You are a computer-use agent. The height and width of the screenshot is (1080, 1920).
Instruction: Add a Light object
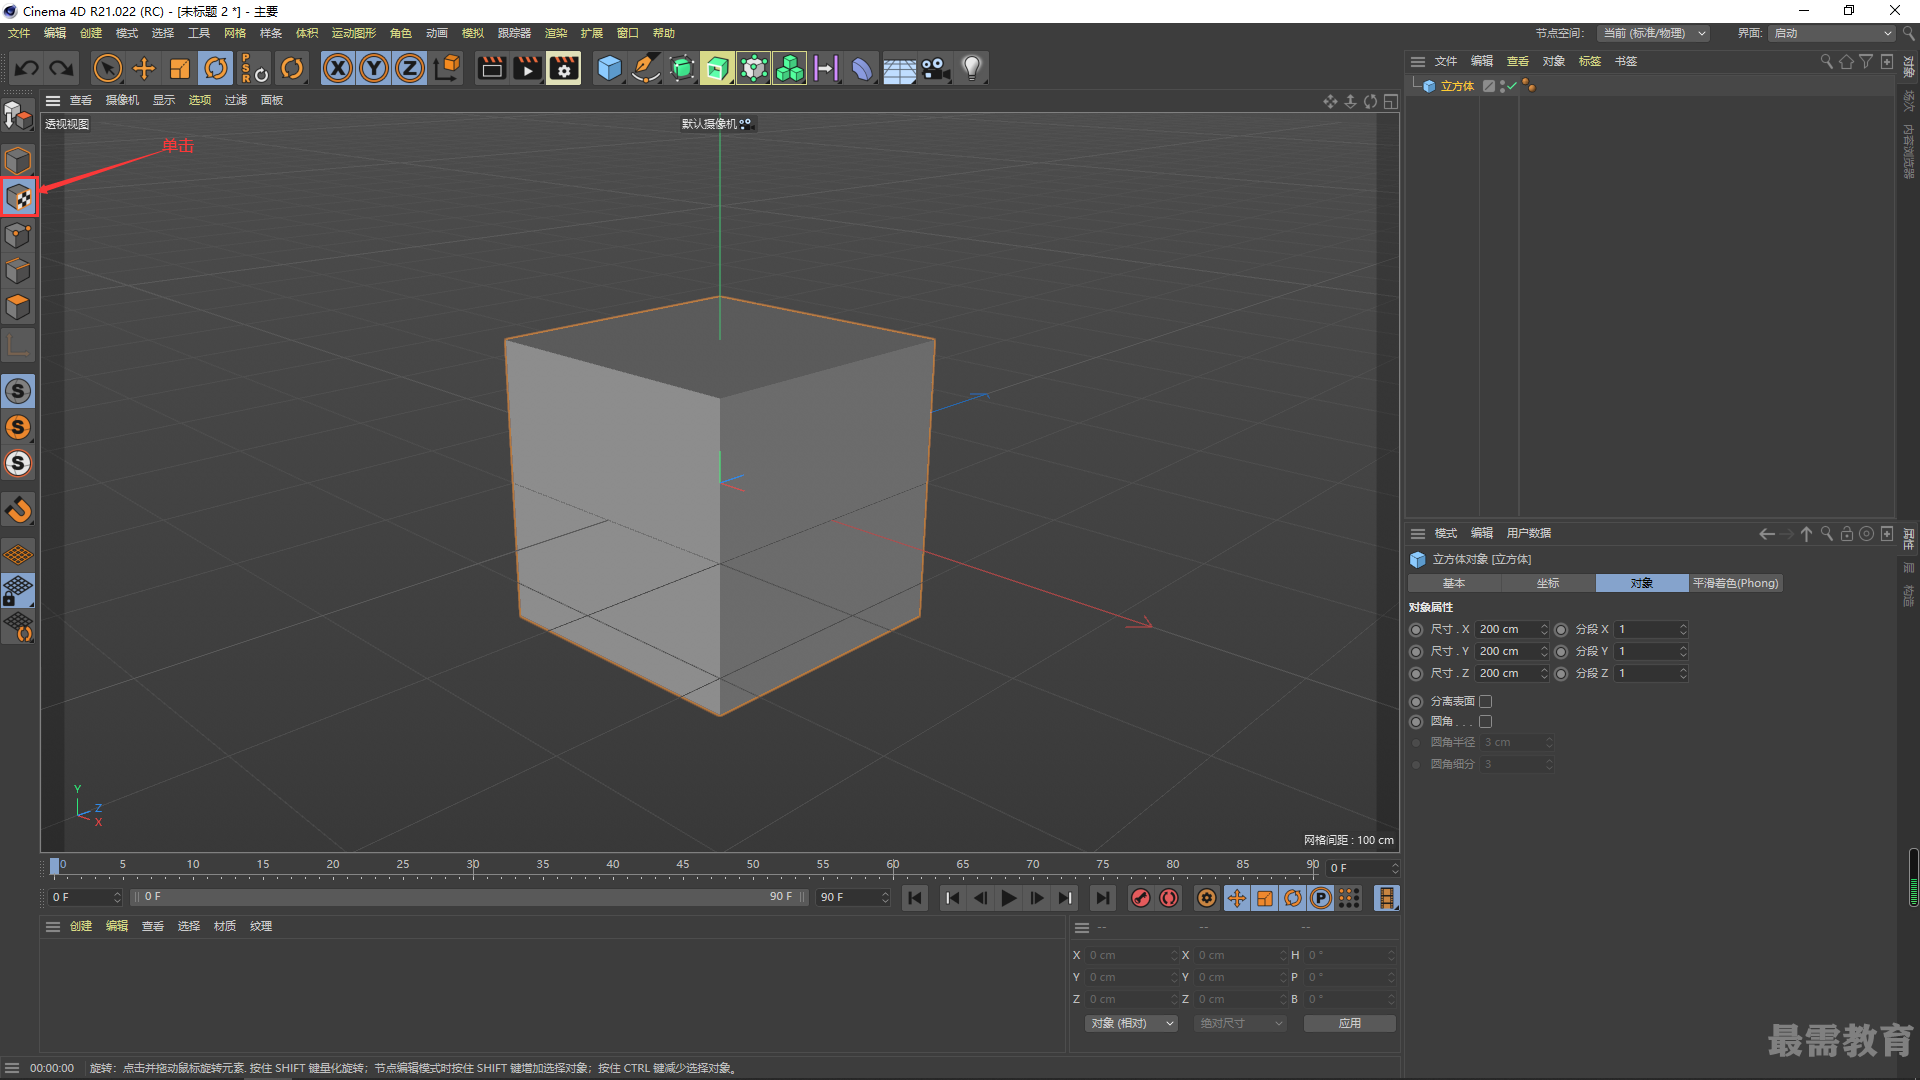pos(972,68)
